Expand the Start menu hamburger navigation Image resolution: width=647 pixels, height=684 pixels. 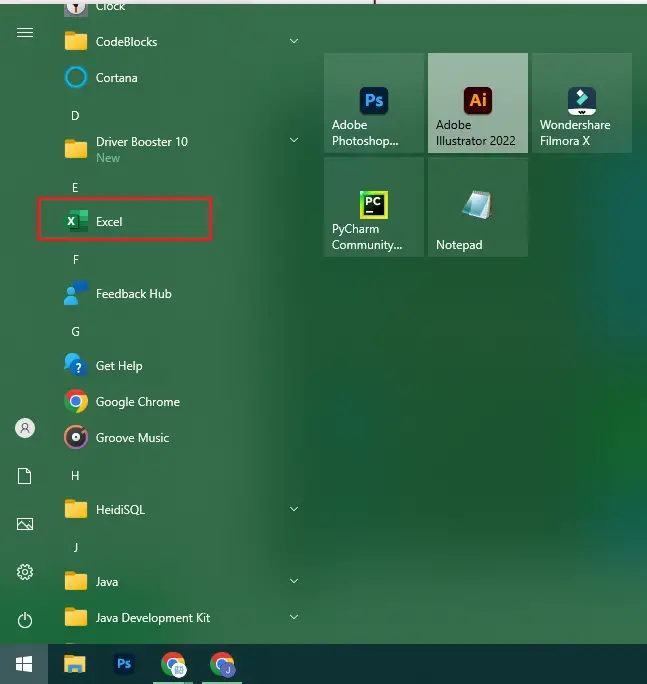point(25,33)
